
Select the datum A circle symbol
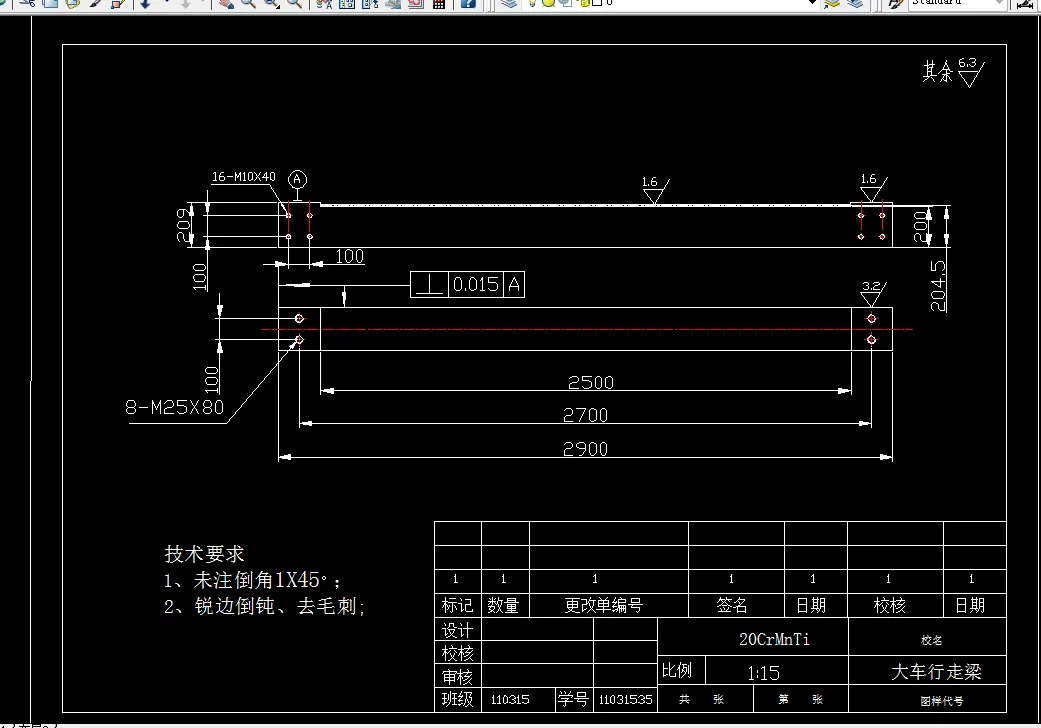[297, 179]
